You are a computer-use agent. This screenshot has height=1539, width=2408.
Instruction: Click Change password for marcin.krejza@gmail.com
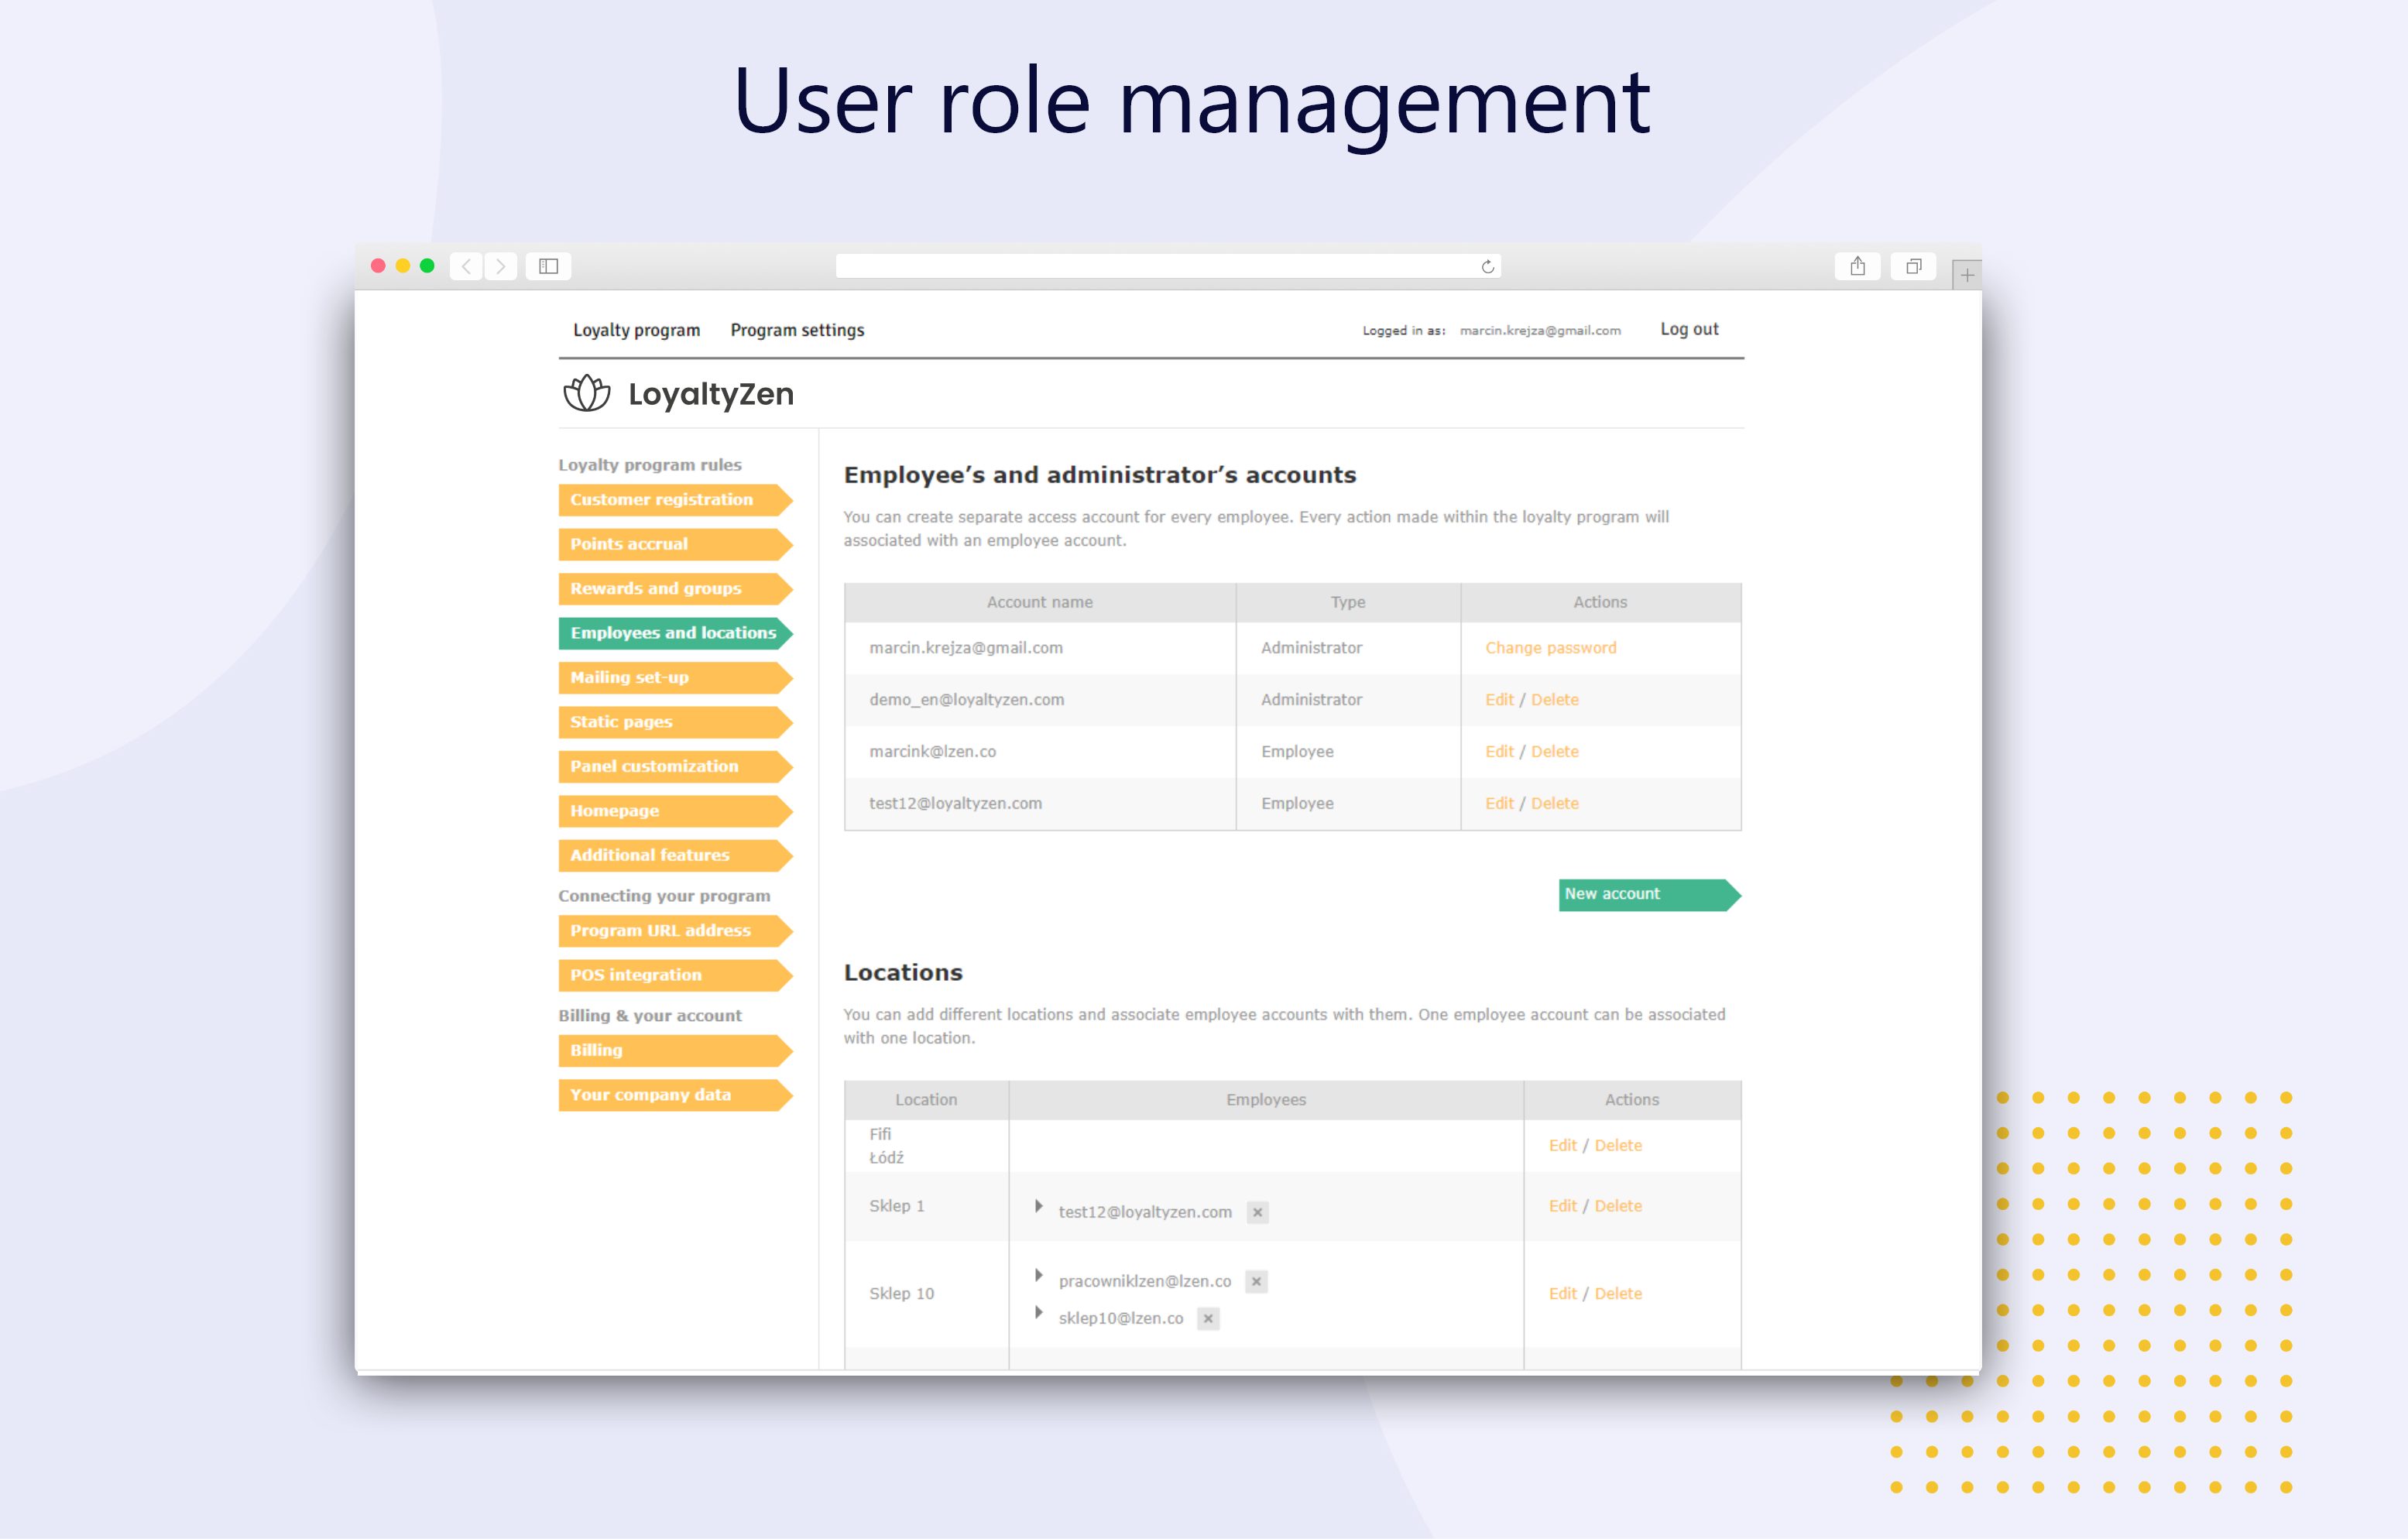coord(1550,648)
